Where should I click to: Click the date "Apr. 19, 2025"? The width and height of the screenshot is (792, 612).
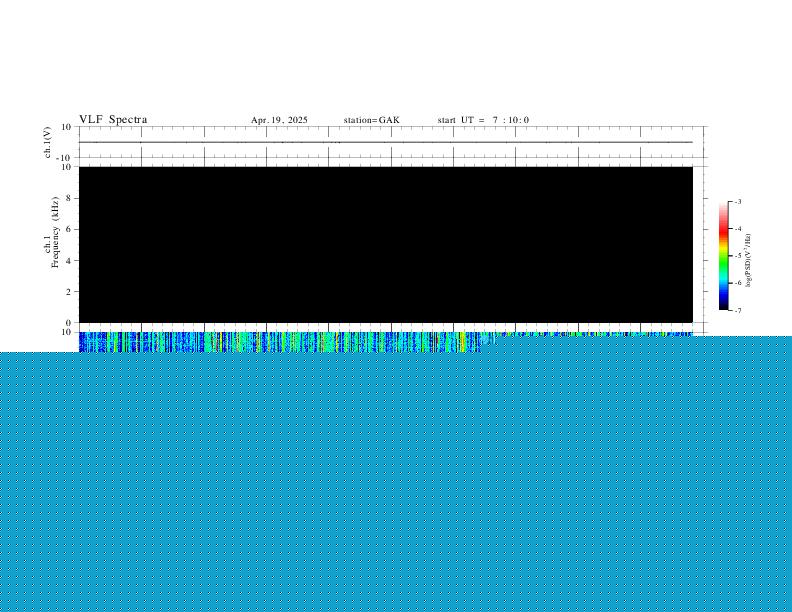pyautogui.click(x=279, y=120)
